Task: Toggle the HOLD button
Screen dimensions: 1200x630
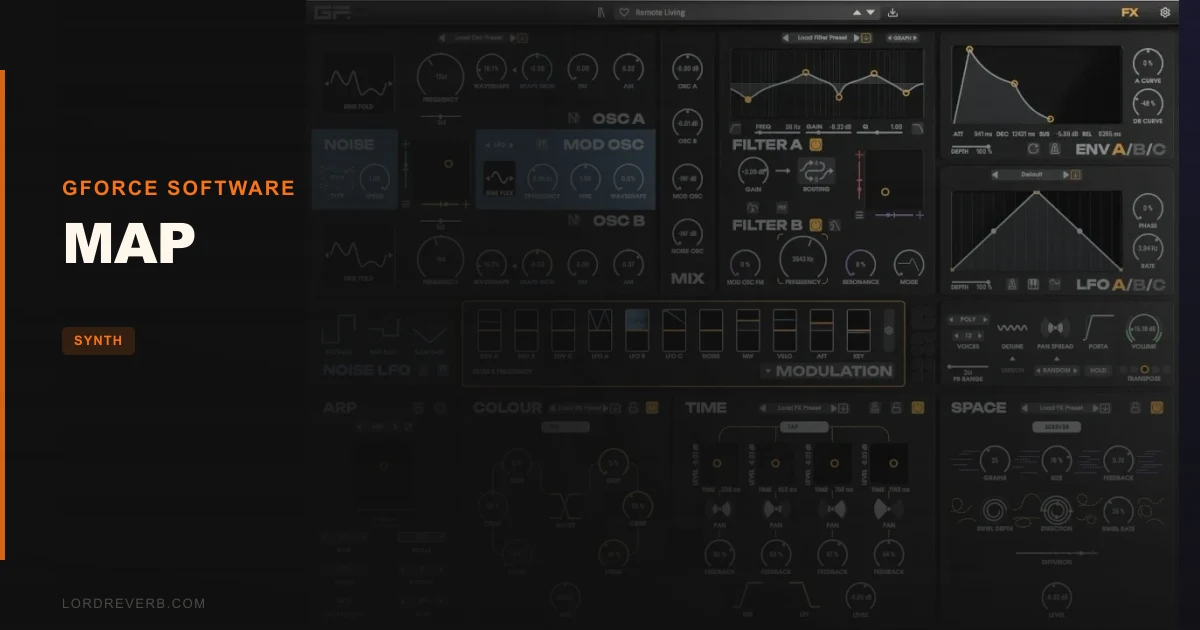Action: click(1099, 370)
